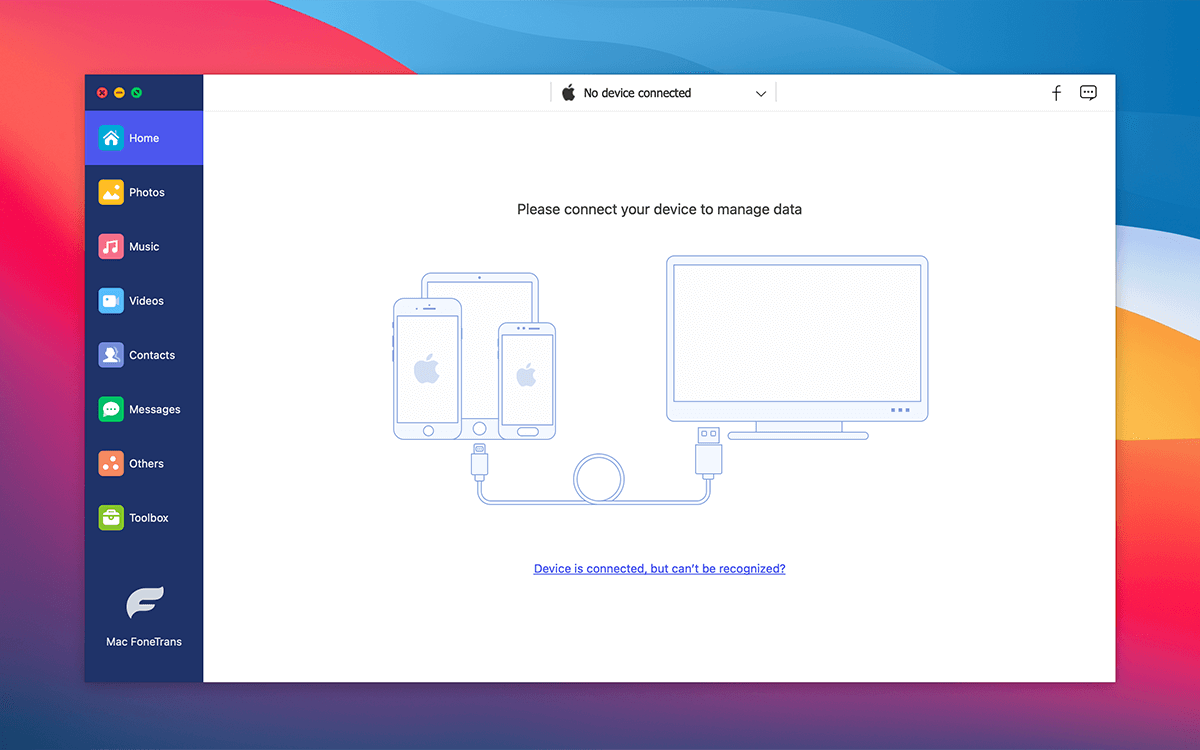1200x750 pixels.
Task: Click the orange Others icon
Action: (x=111, y=463)
